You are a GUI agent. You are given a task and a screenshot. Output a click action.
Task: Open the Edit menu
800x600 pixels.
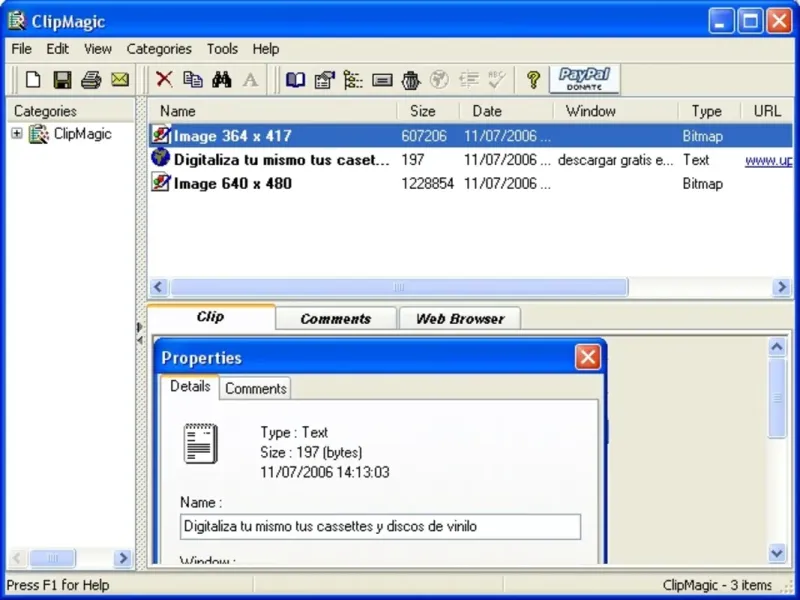coord(57,49)
